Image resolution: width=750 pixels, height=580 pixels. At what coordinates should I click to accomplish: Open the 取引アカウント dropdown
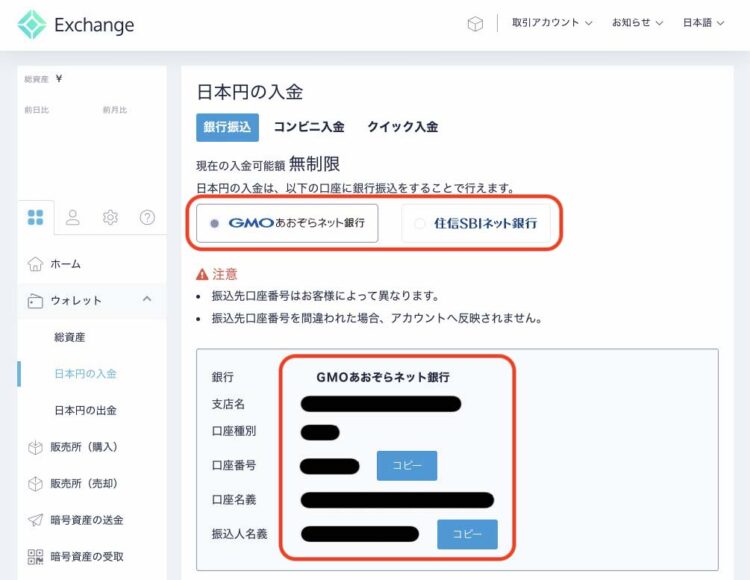(x=552, y=22)
